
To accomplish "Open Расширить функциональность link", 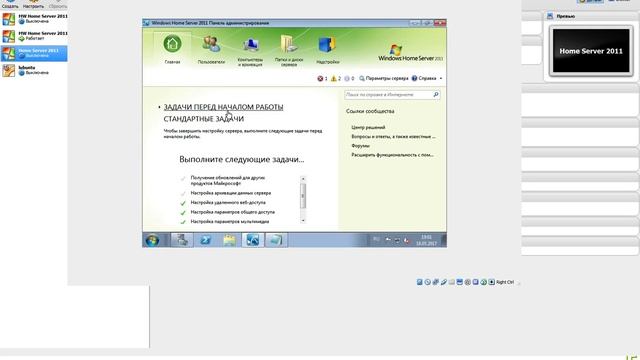I will pos(392,155).
